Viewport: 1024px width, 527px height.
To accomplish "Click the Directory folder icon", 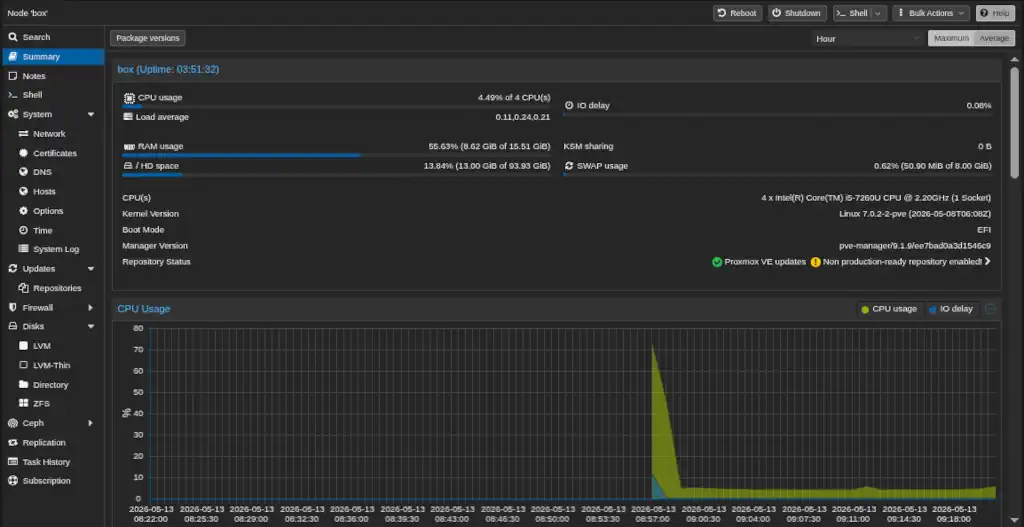I will [24, 384].
